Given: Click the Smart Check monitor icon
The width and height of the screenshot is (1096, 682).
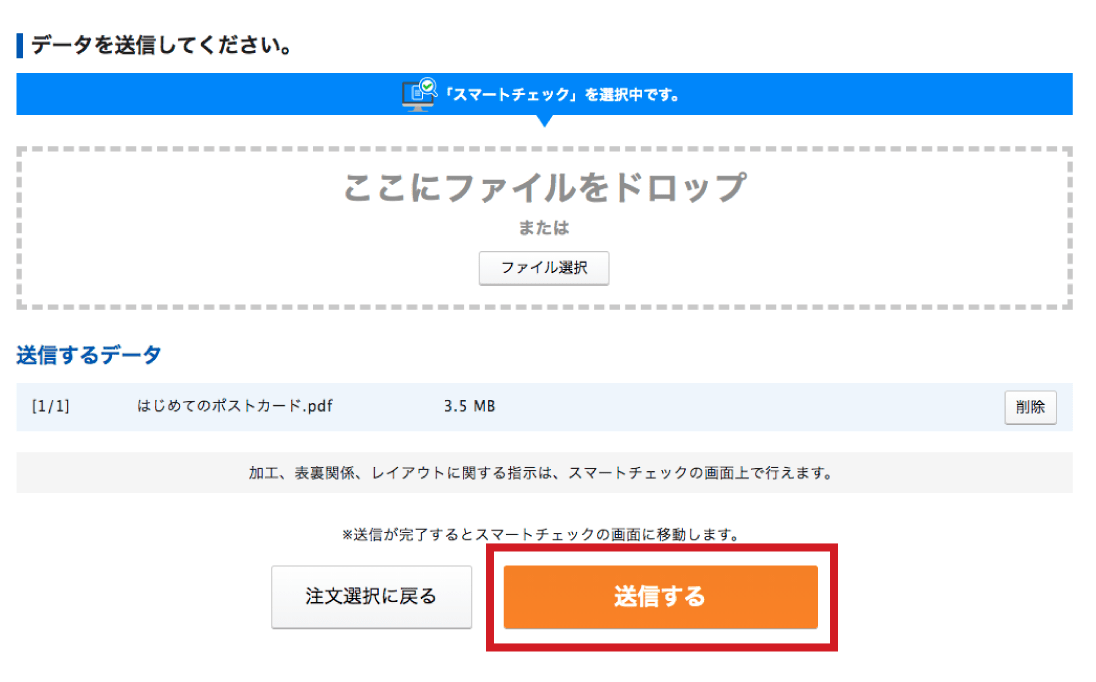Looking at the screenshot, I should click(419, 94).
